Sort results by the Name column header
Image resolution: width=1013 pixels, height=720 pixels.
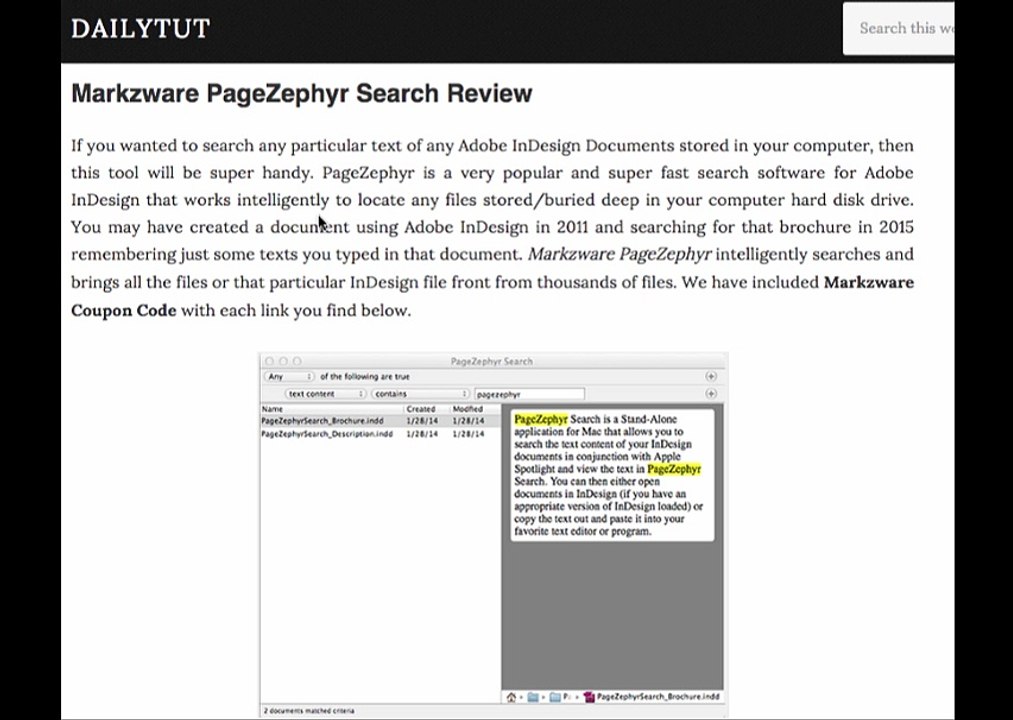click(x=331, y=409)
